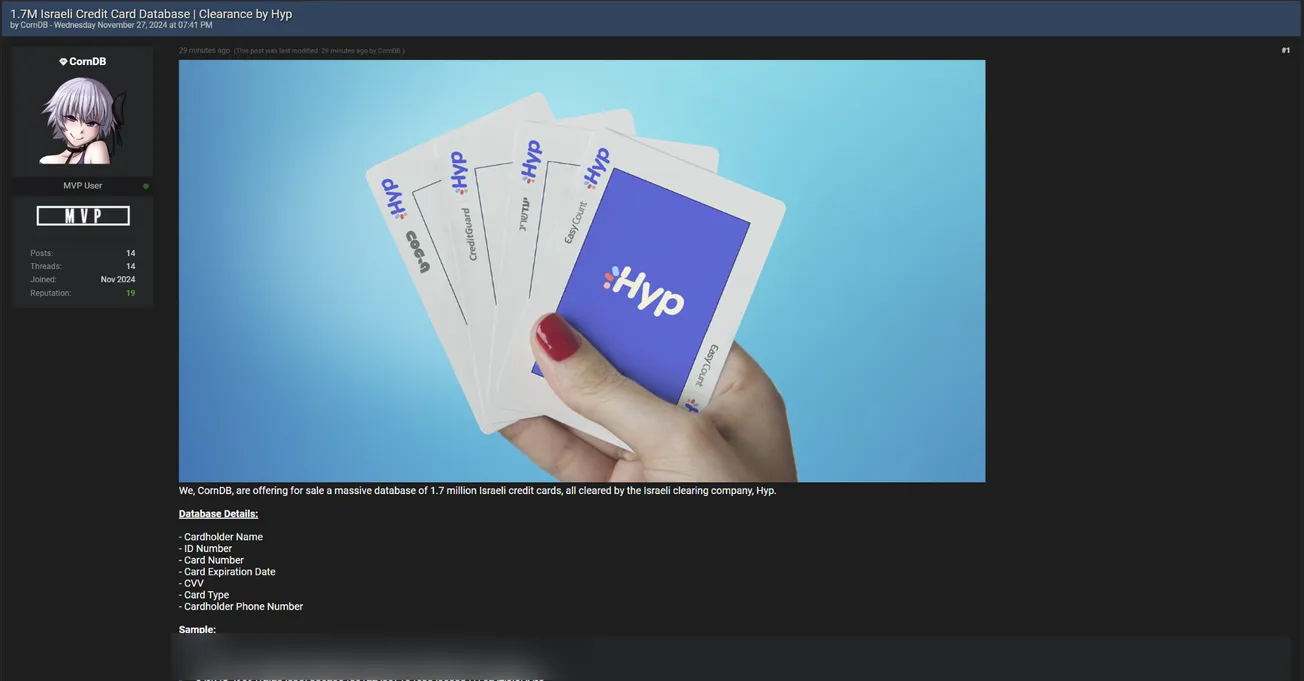Click the CornDB author link under thread title

(x=34, y=25)
